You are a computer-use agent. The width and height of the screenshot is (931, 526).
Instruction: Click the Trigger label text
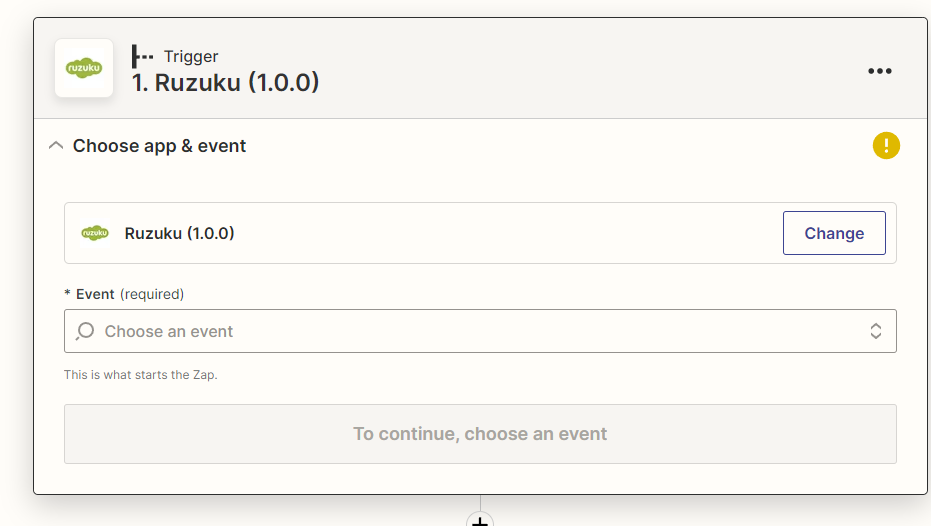point(191,57)
